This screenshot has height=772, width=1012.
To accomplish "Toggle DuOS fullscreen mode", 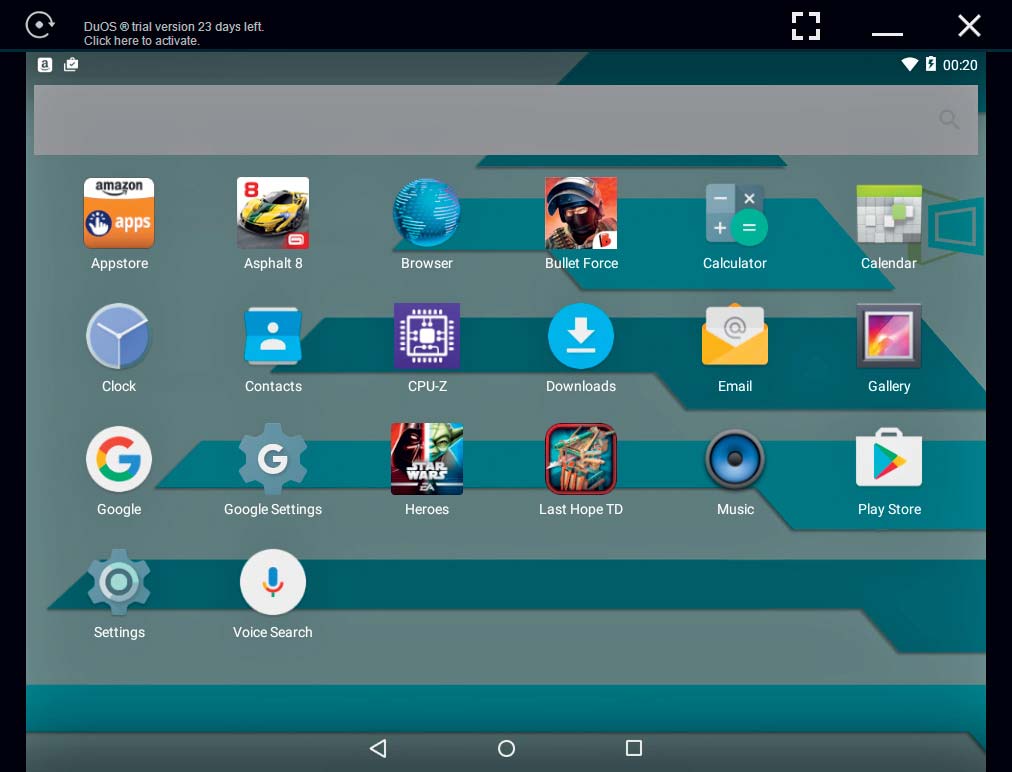I will coord(806,26).
